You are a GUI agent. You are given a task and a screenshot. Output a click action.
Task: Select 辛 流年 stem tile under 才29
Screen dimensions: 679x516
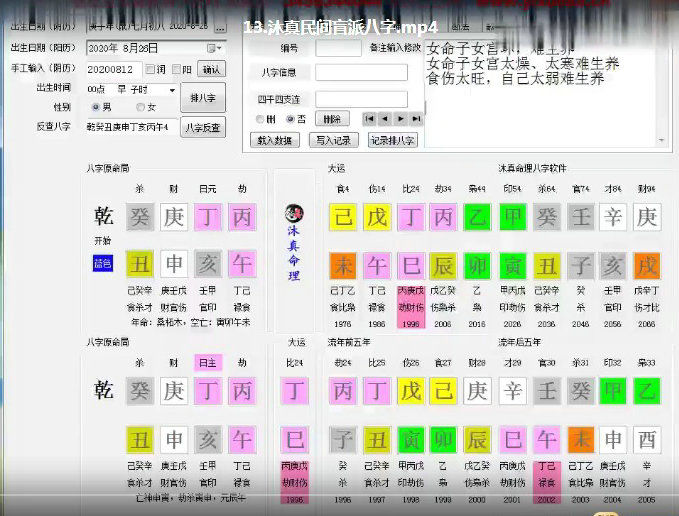point(513,390)
